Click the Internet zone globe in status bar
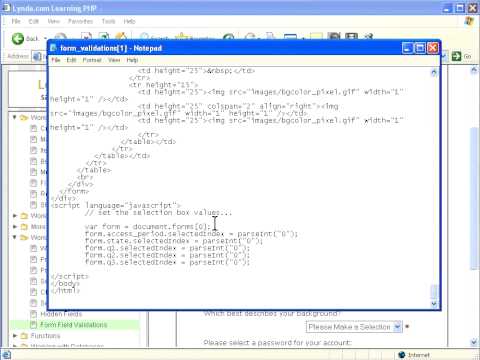The image size is (480, 360). 402,355
